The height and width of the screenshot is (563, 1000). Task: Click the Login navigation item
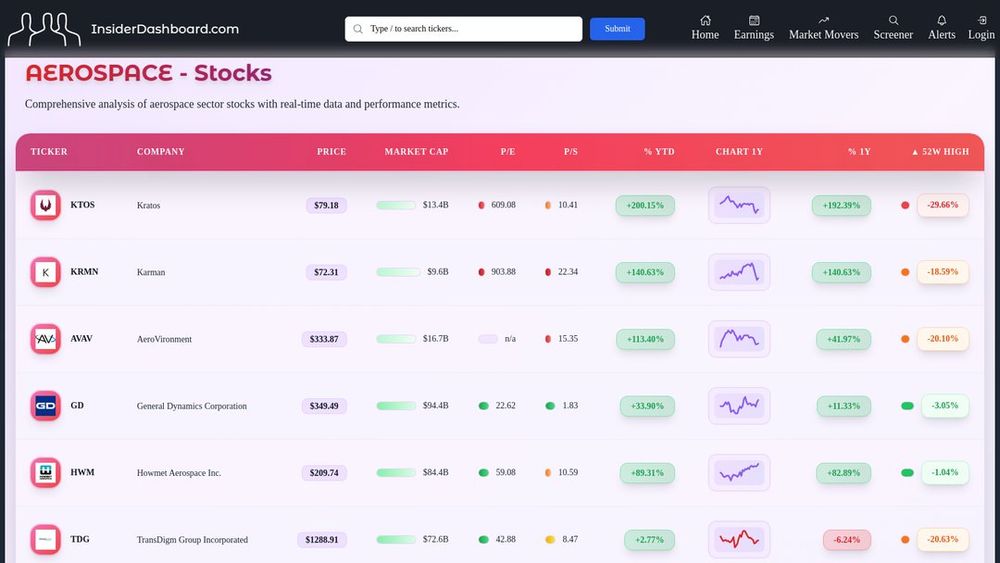[981, 28]
